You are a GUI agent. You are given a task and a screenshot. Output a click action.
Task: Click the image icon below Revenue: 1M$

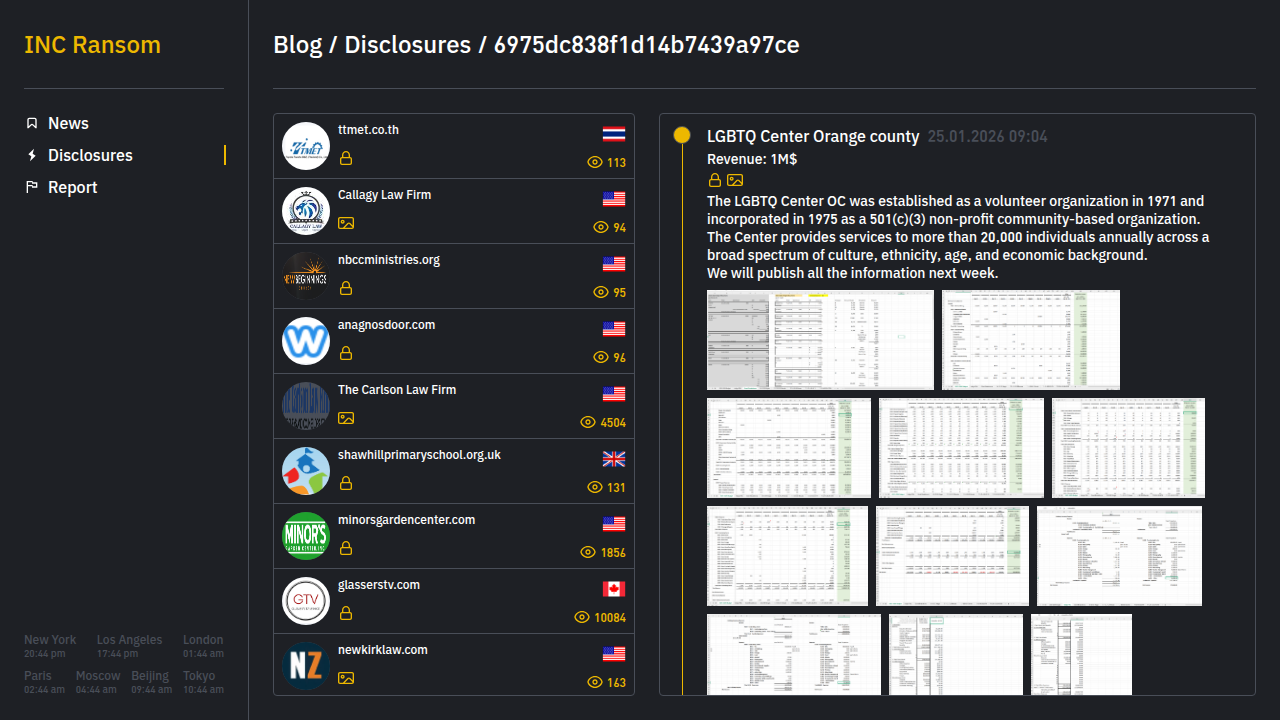coord(735,180)
